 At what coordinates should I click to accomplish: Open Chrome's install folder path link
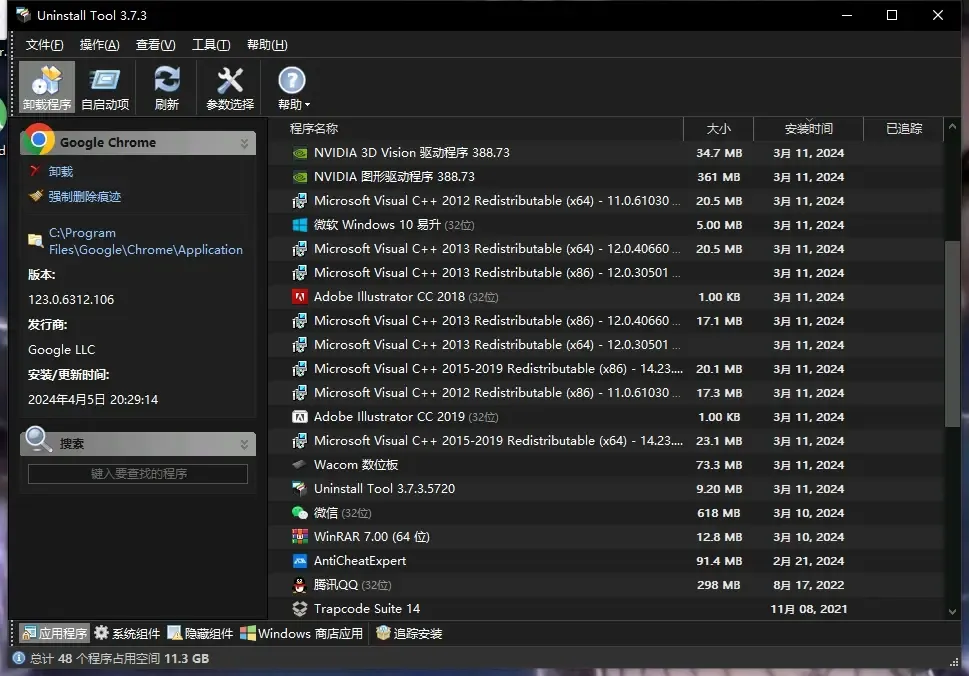click(x=145, y=241)
